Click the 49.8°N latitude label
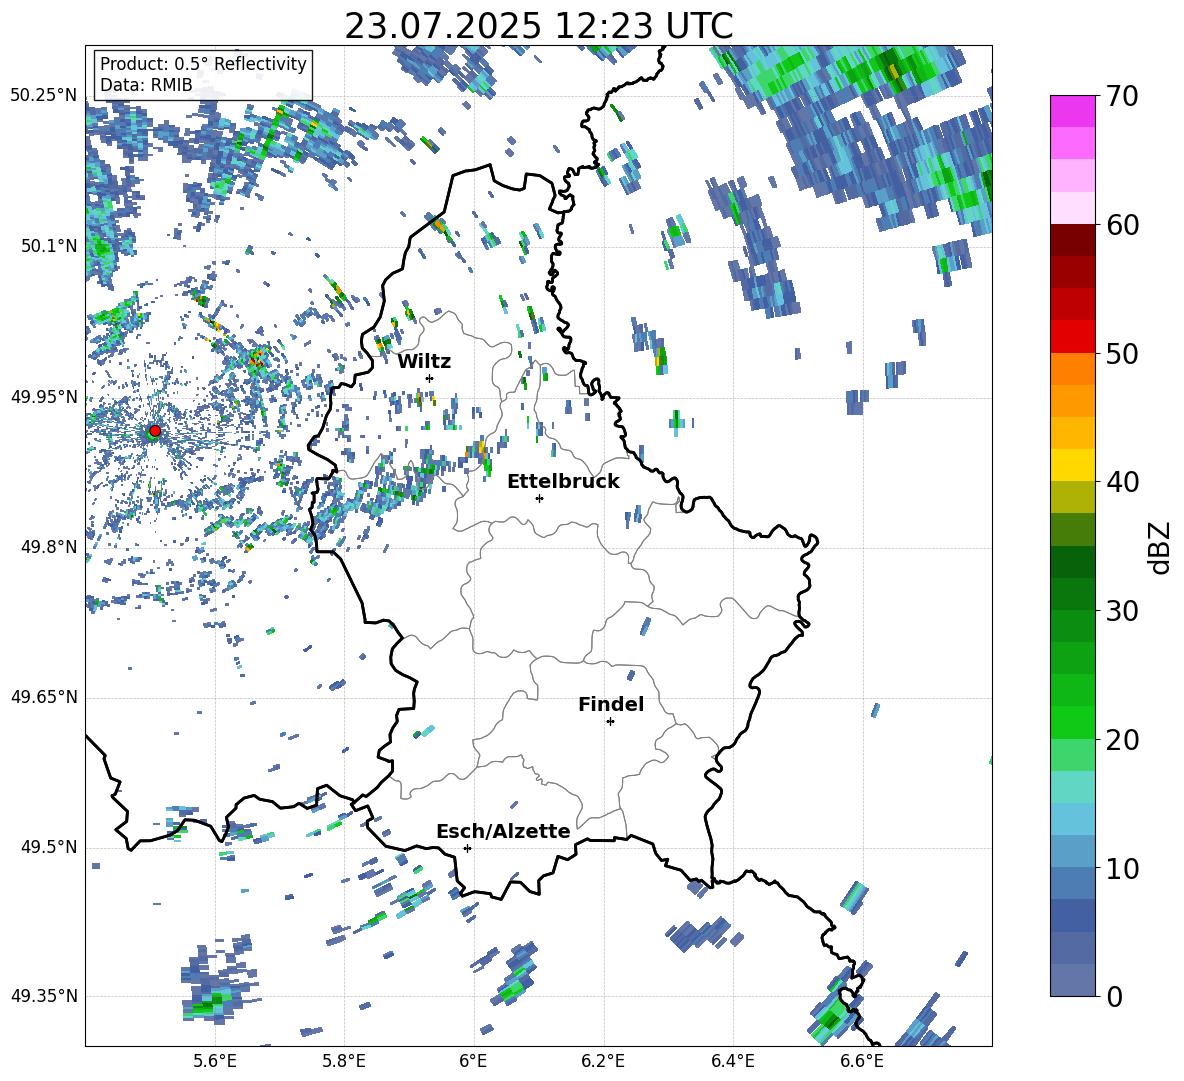 click(50, 547)
